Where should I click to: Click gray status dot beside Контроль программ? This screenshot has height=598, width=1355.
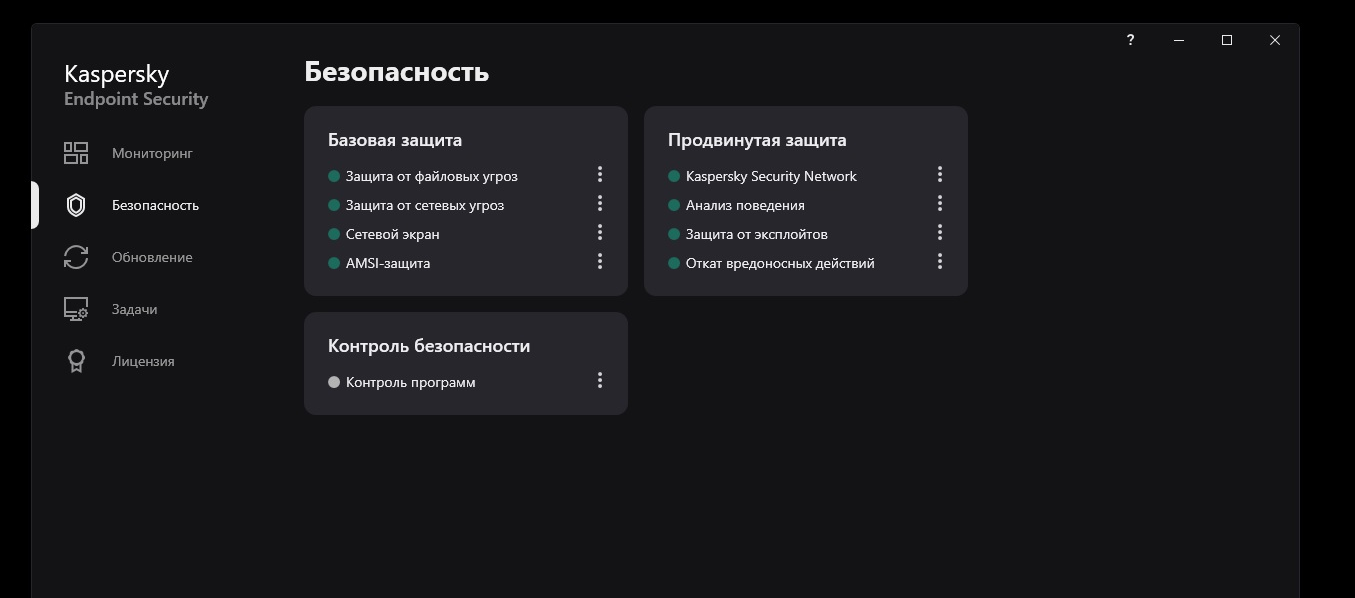pos(334,382)
